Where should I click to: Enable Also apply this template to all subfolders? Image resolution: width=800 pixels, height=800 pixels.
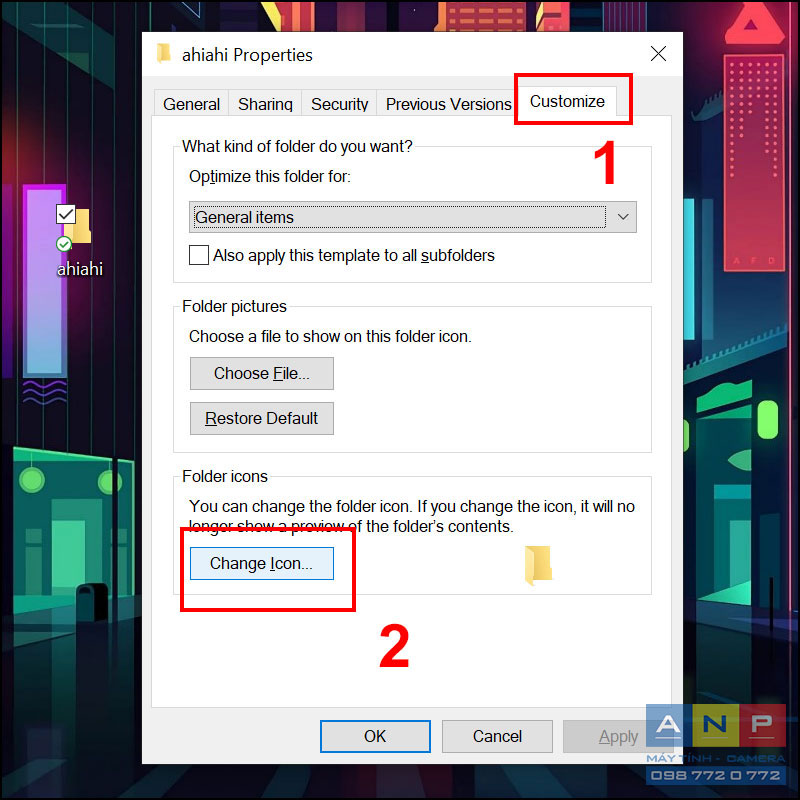[x=198, y=255]
